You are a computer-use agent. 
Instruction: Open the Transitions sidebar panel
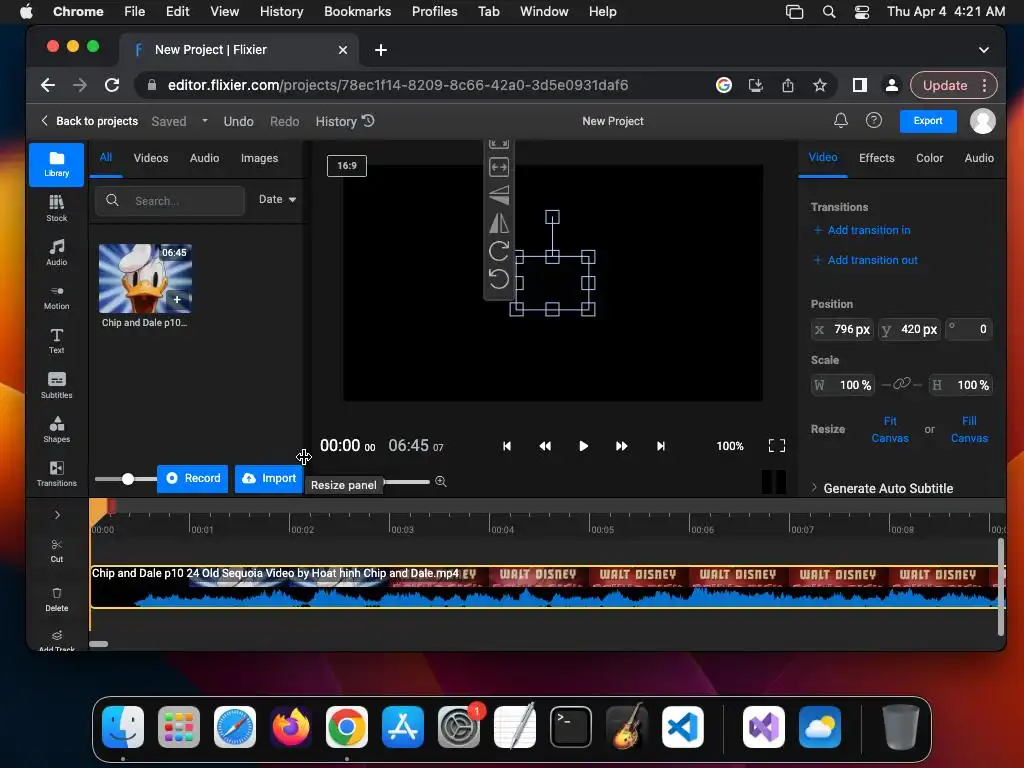tap(56, 473)
